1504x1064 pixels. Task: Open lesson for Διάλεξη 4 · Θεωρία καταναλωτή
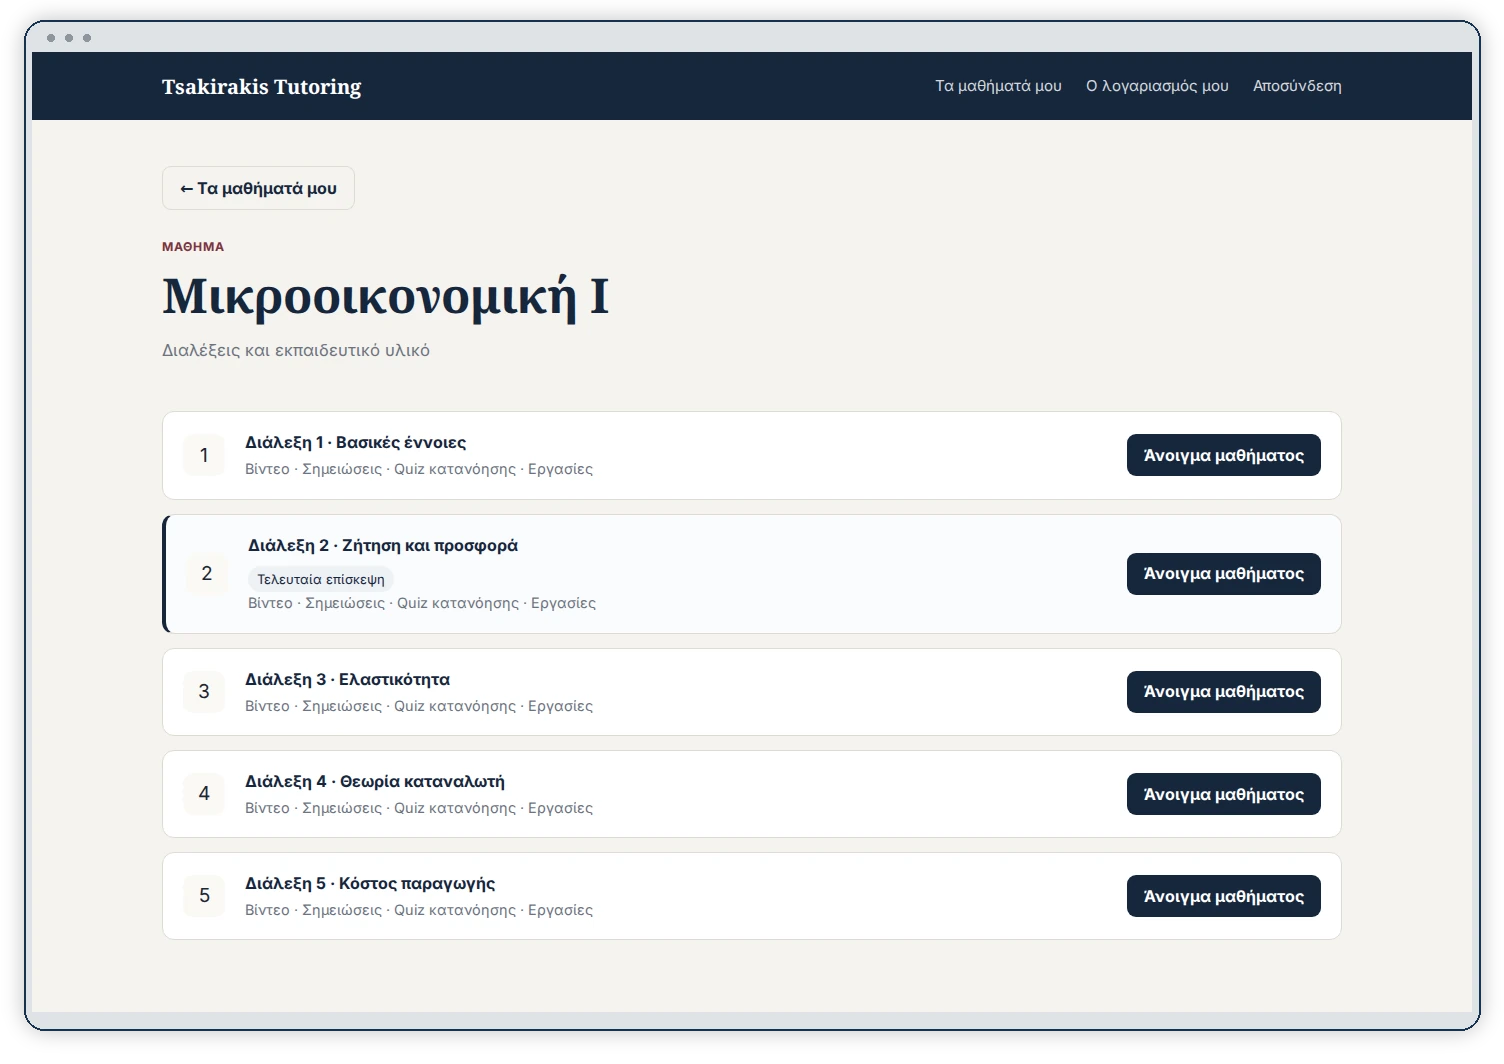click(x=1223, y=794)
